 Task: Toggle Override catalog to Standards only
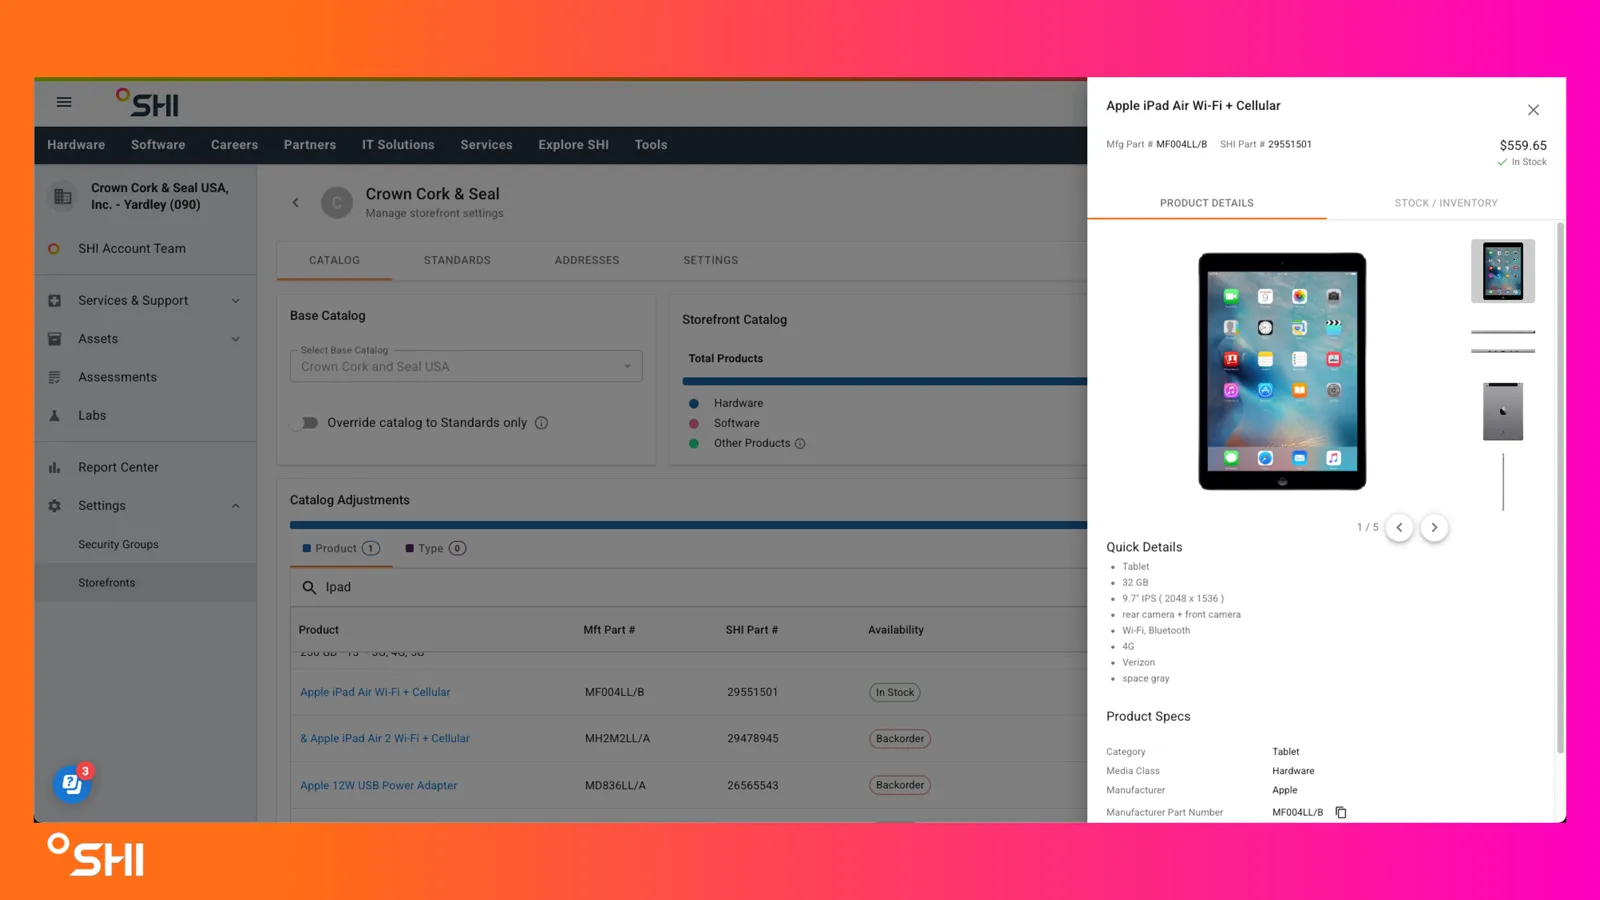click(x=305, y=423)
